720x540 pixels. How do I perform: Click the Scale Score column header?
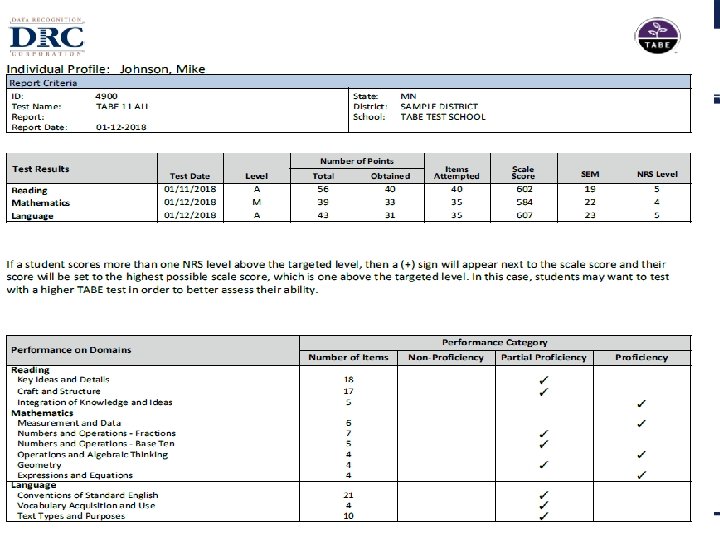pos(523,173)
